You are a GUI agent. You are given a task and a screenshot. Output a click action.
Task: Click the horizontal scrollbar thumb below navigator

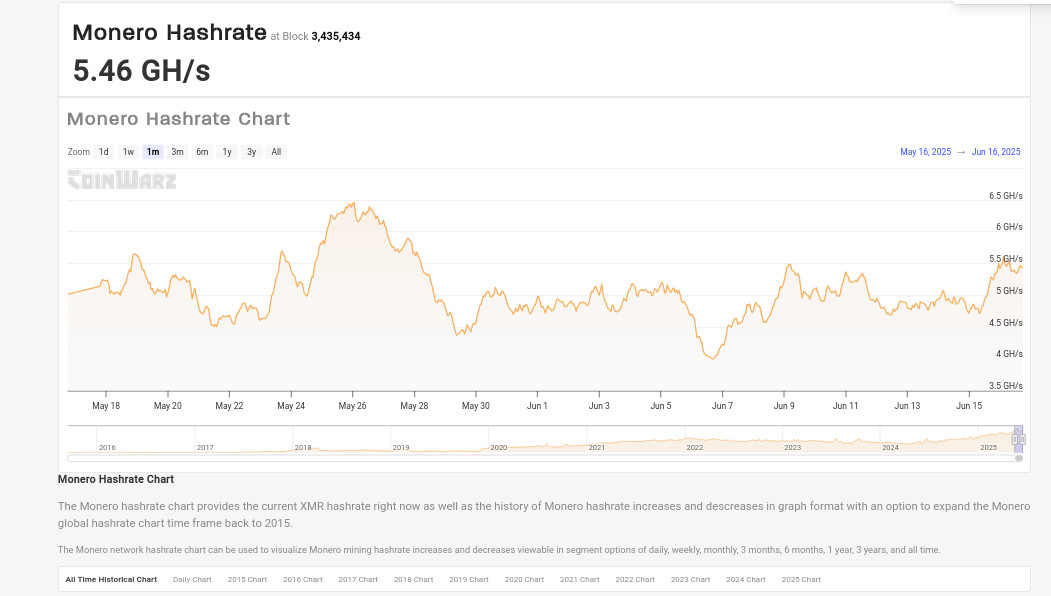1019,459
